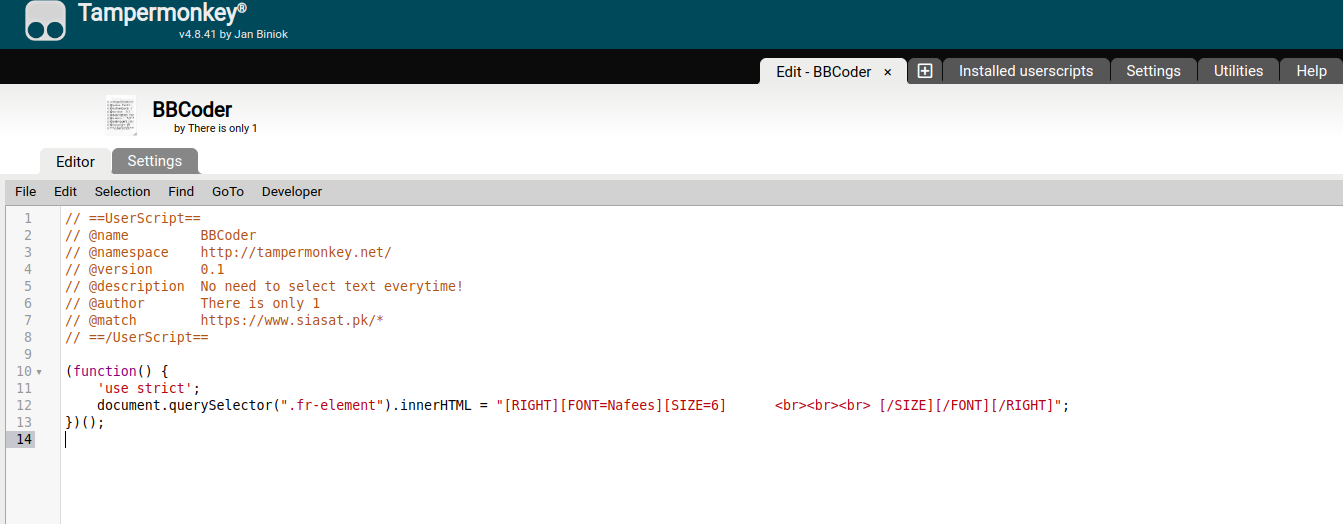Image resolution: width=1343 pixels, height=524 pixels.
Task: Click the "// ==/UserScript==" closing line
Action: coord(137,337)
